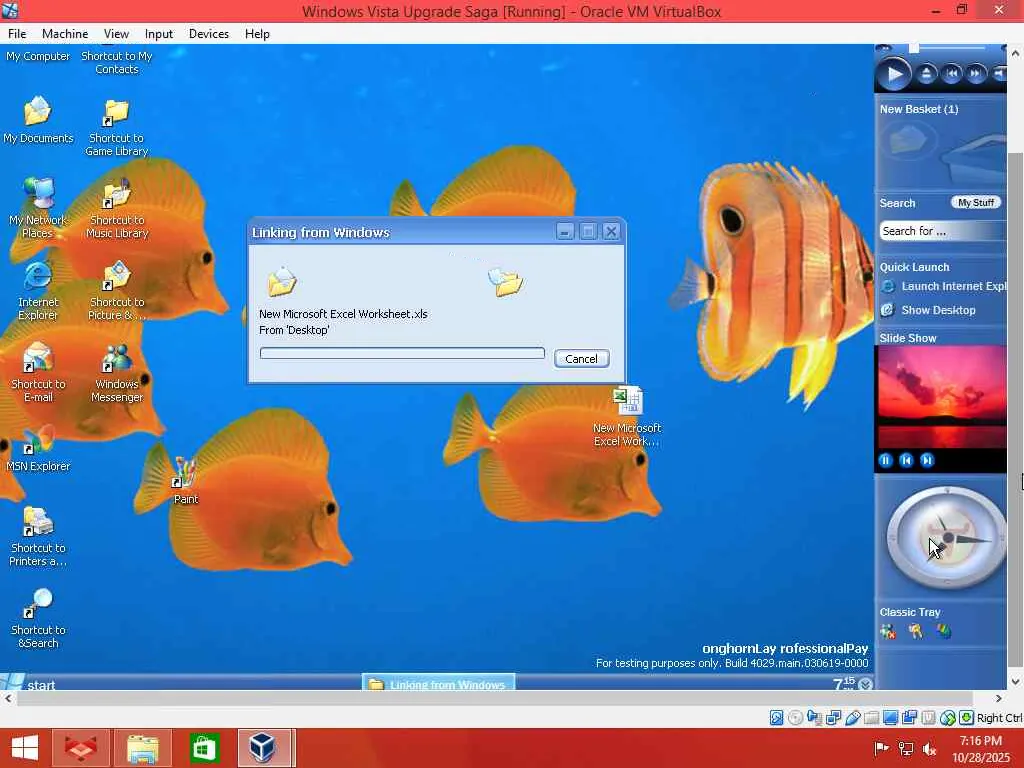This screenshot has height=768, width=1024.
Task: Click the media player seek slider handle
Action: (x=914, y=48)
